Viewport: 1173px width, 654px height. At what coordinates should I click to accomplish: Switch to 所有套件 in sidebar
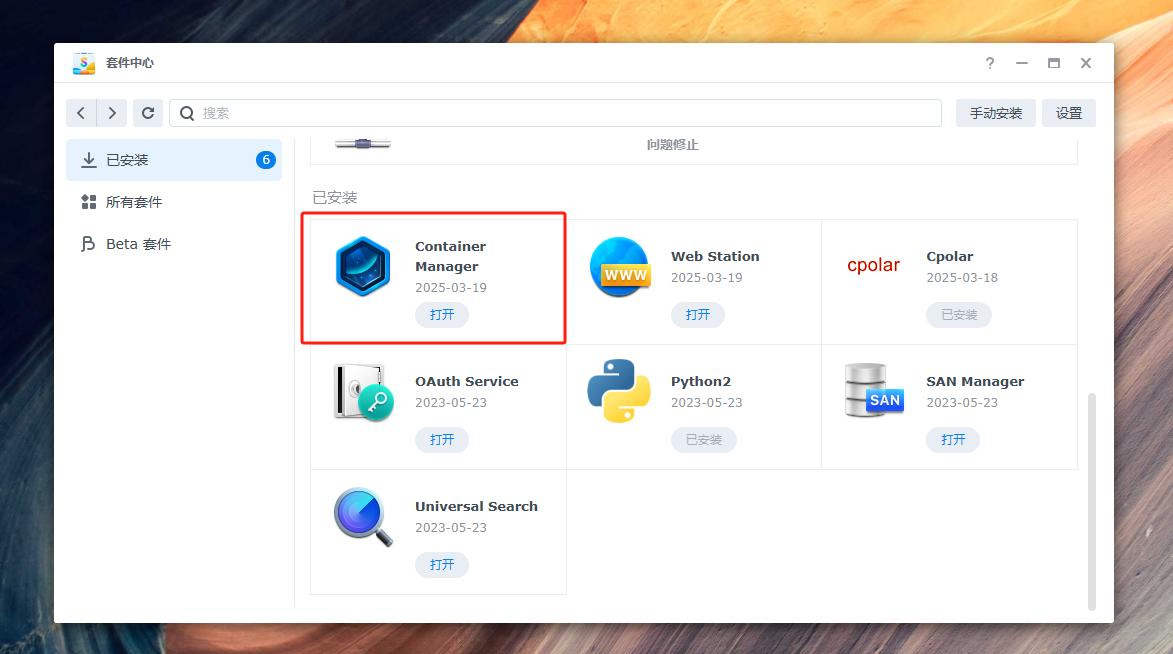pos(134,202)
